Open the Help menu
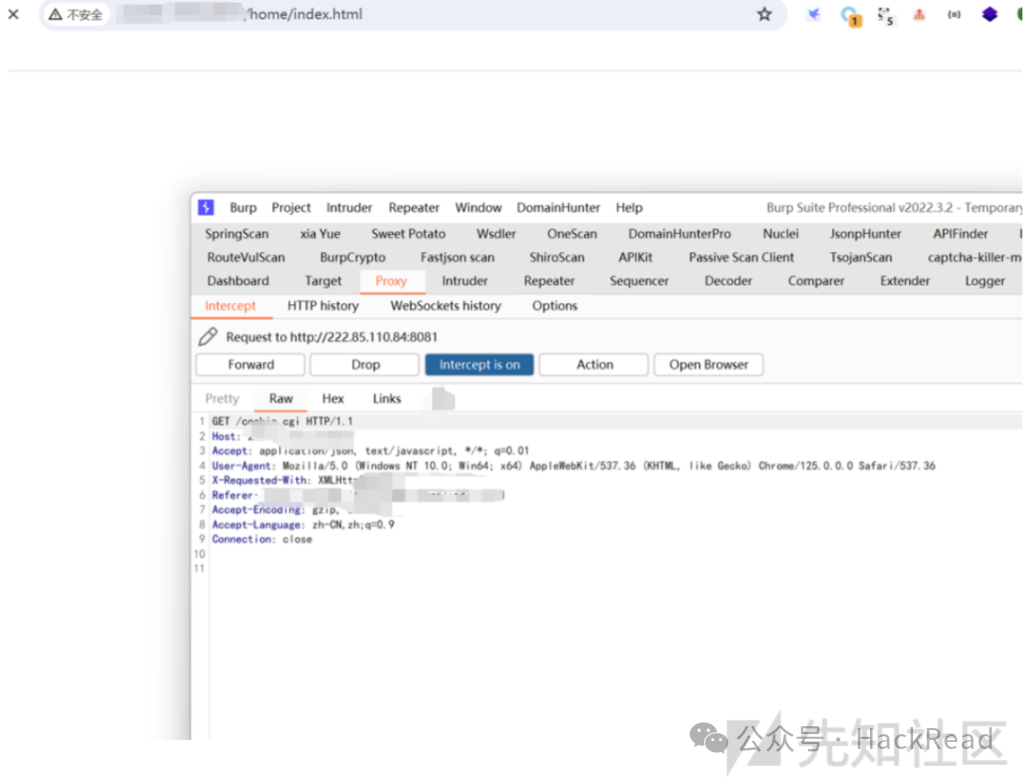Image resolution: width=1026 pixels, height=780 pixels. 629,207
